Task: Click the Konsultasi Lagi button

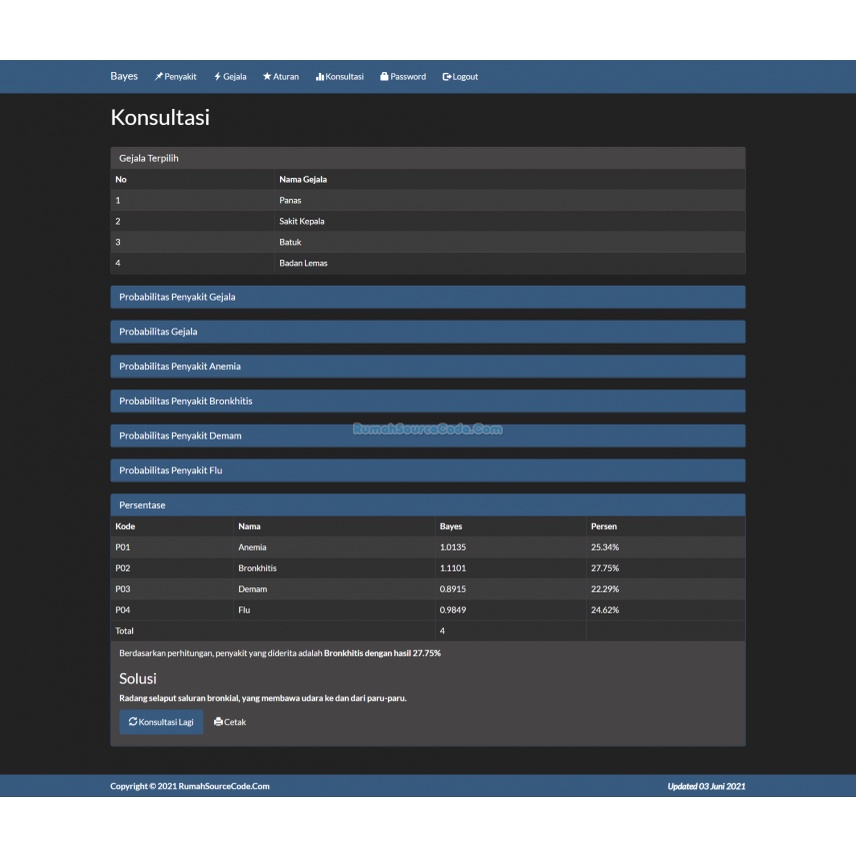Action: point(161,721)
